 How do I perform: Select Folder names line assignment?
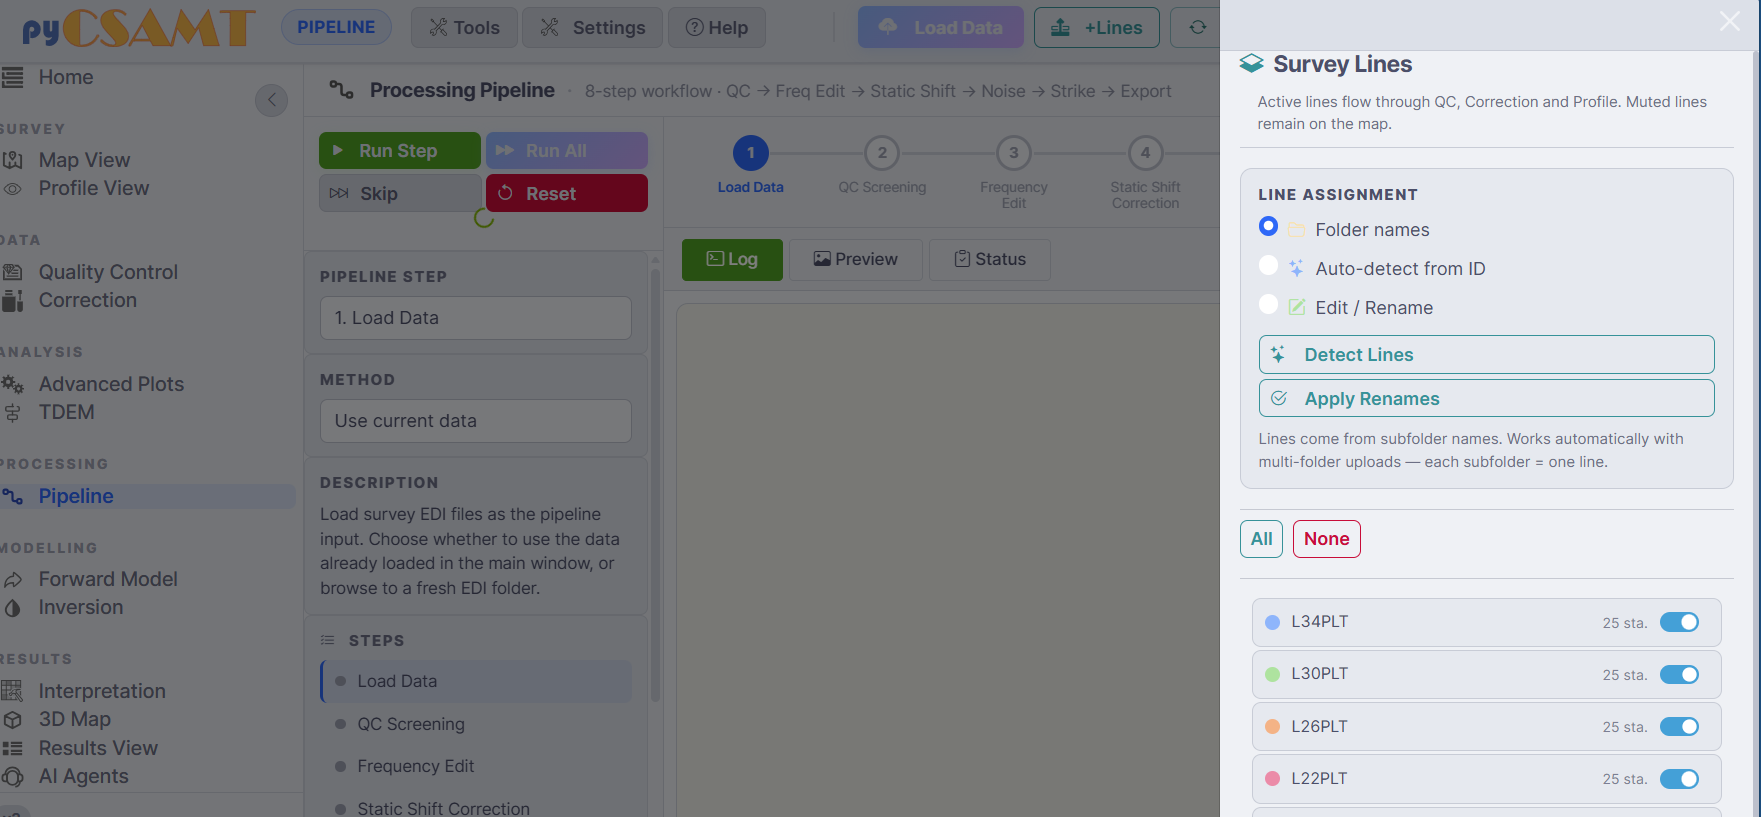pos(1268,226)
